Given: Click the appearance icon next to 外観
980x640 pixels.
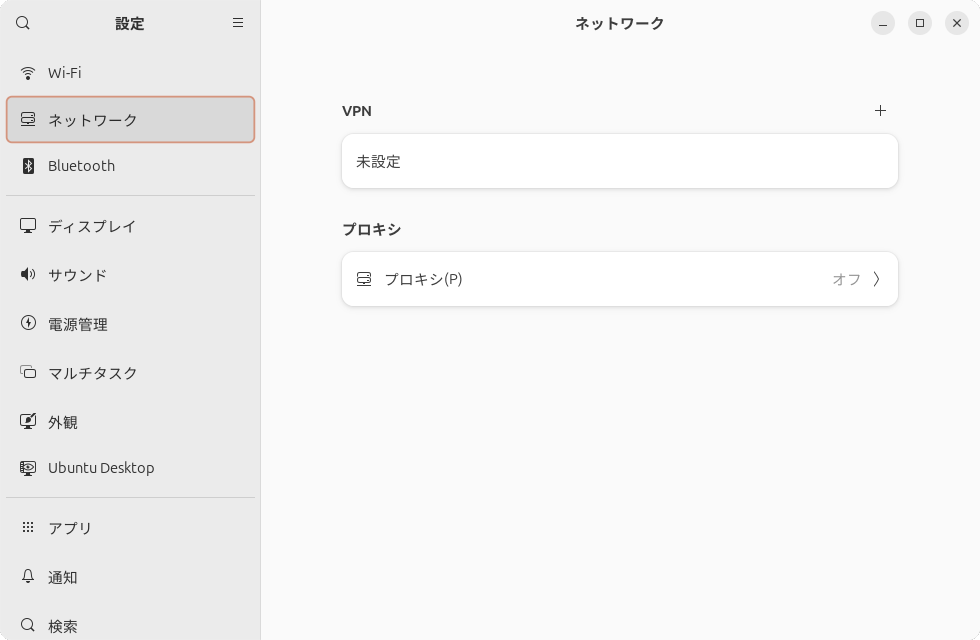Looking at the screenshot, I should click(x=27, y=421).
